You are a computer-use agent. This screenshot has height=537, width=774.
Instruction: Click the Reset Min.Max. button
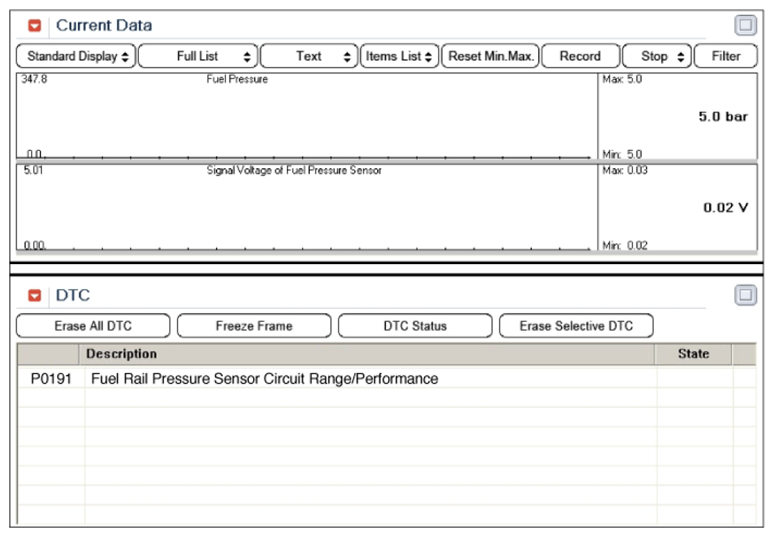[490, 56]
